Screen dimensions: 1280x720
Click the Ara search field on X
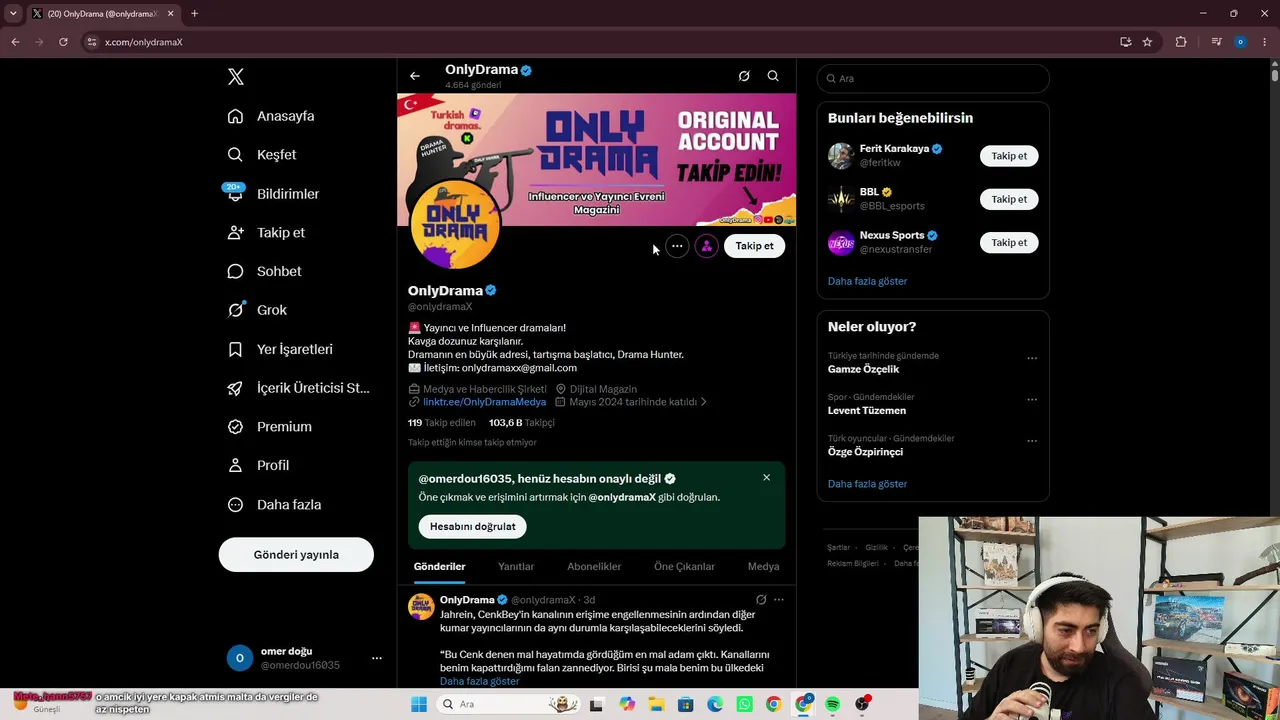pyautogui.click(x=933, y=78)
